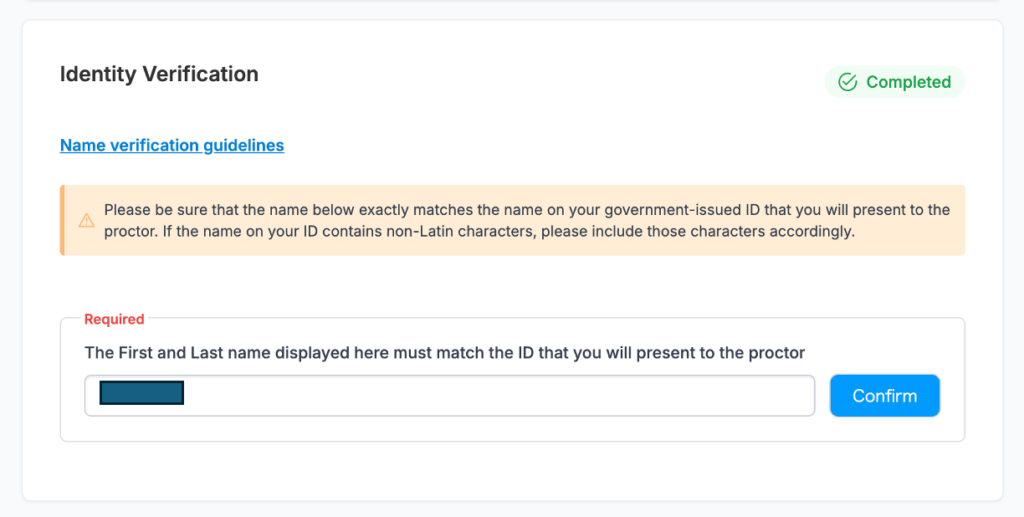Select the red Required label
This screenshot has height=517, width=1024.
[x=114, y=319]
